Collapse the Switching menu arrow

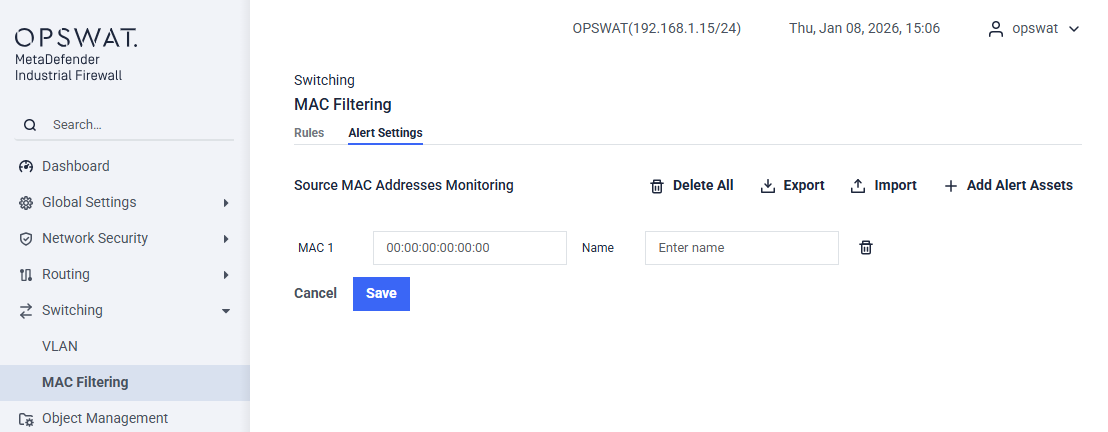pos(226,311)
